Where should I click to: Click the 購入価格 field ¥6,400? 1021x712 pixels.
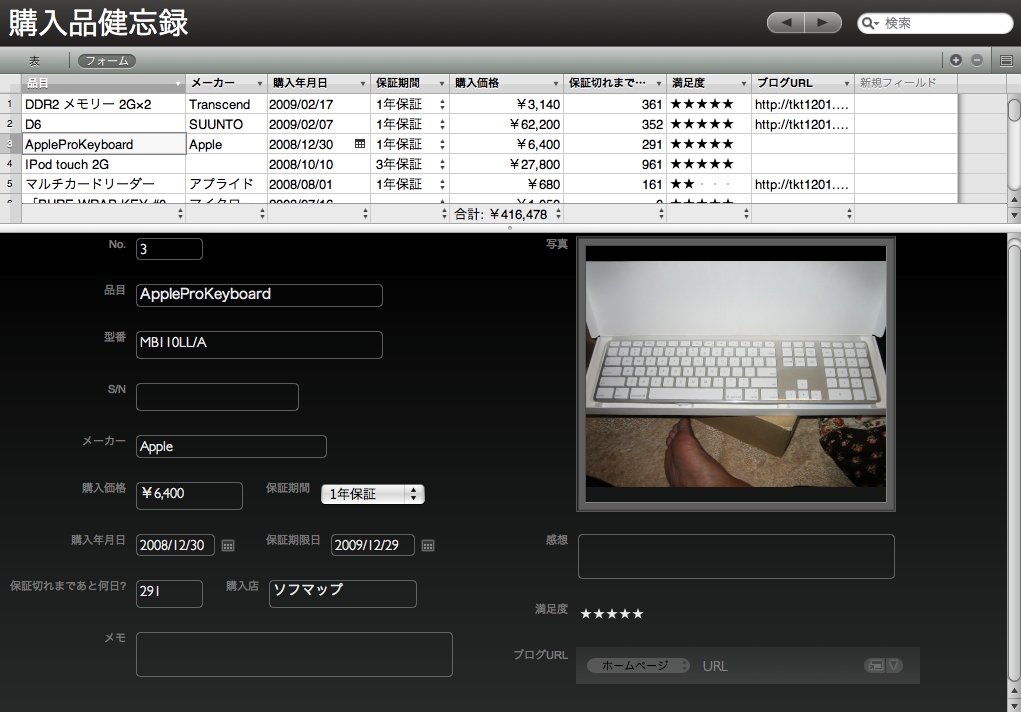tap(189, 496)
